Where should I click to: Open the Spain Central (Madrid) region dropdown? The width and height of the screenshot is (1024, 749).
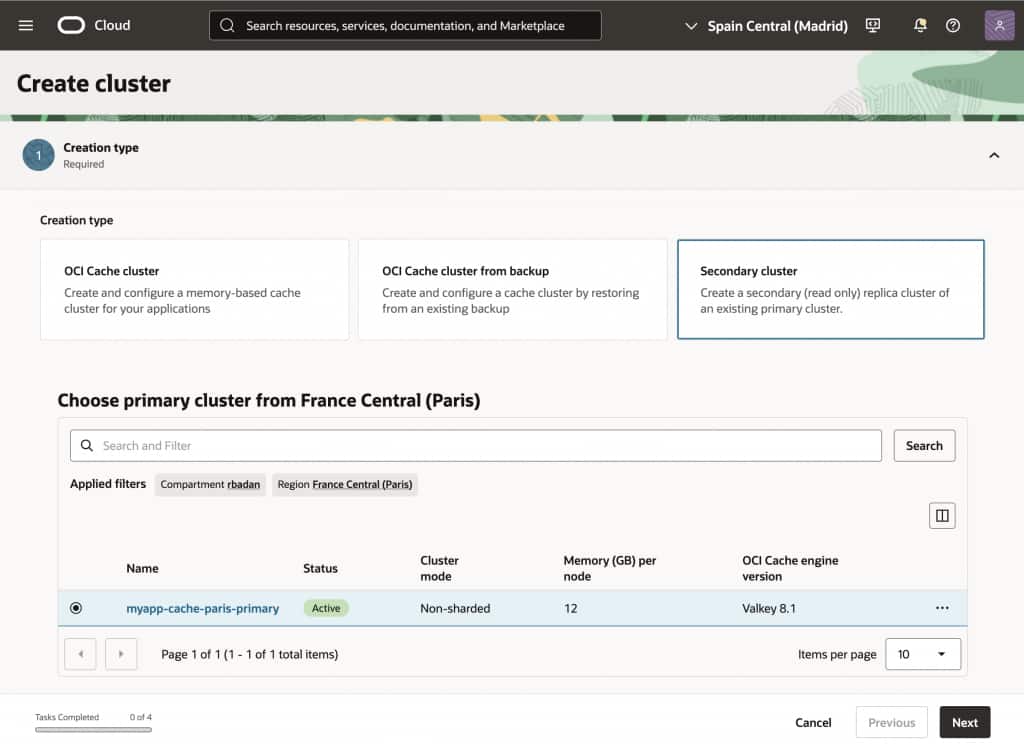pyautogui.click(x=766, y=26)
